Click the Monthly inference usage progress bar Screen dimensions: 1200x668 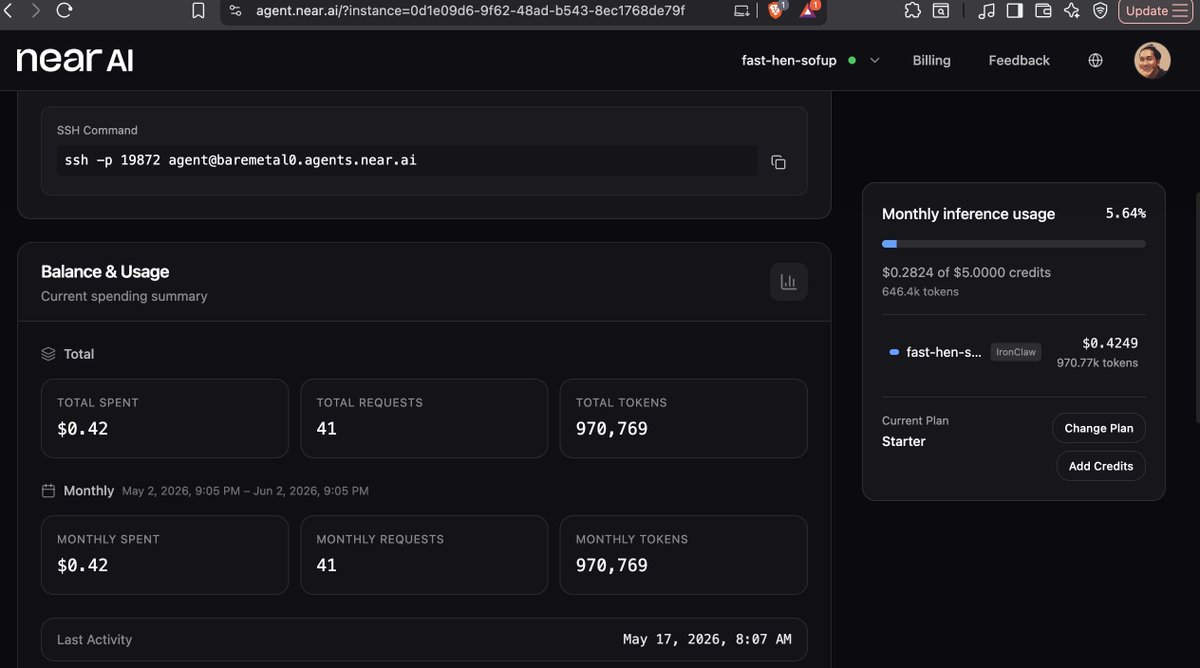(x=1013, y=244)
